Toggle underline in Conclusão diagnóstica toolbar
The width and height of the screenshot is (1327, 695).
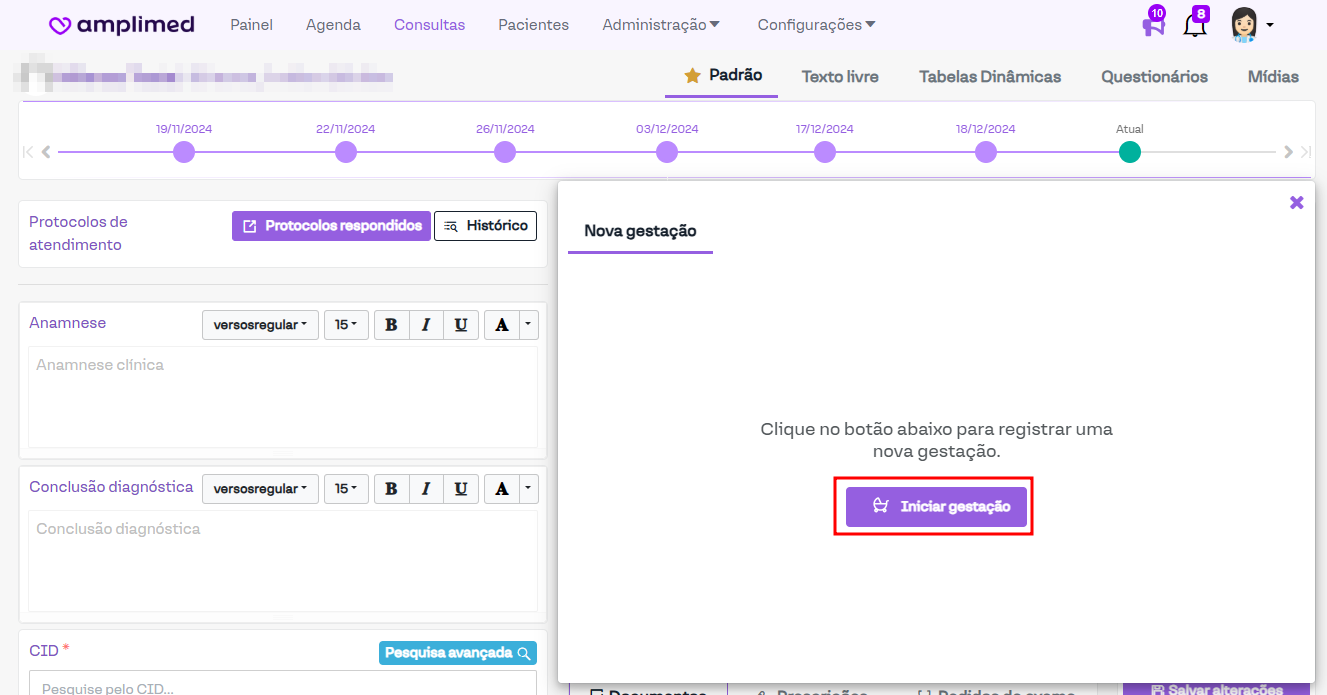click(460, 489)
